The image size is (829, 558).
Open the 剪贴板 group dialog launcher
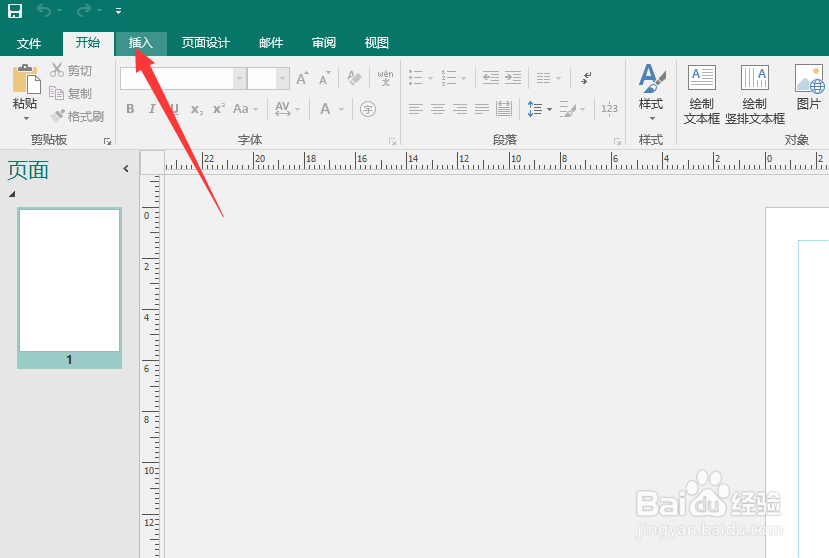click(107, 141)
